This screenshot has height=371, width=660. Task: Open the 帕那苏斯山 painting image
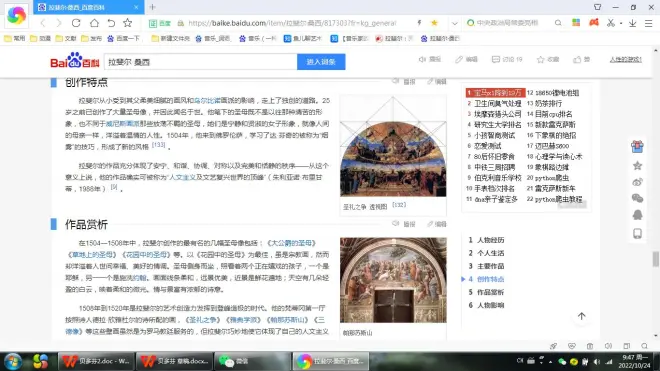click(393, 280)
